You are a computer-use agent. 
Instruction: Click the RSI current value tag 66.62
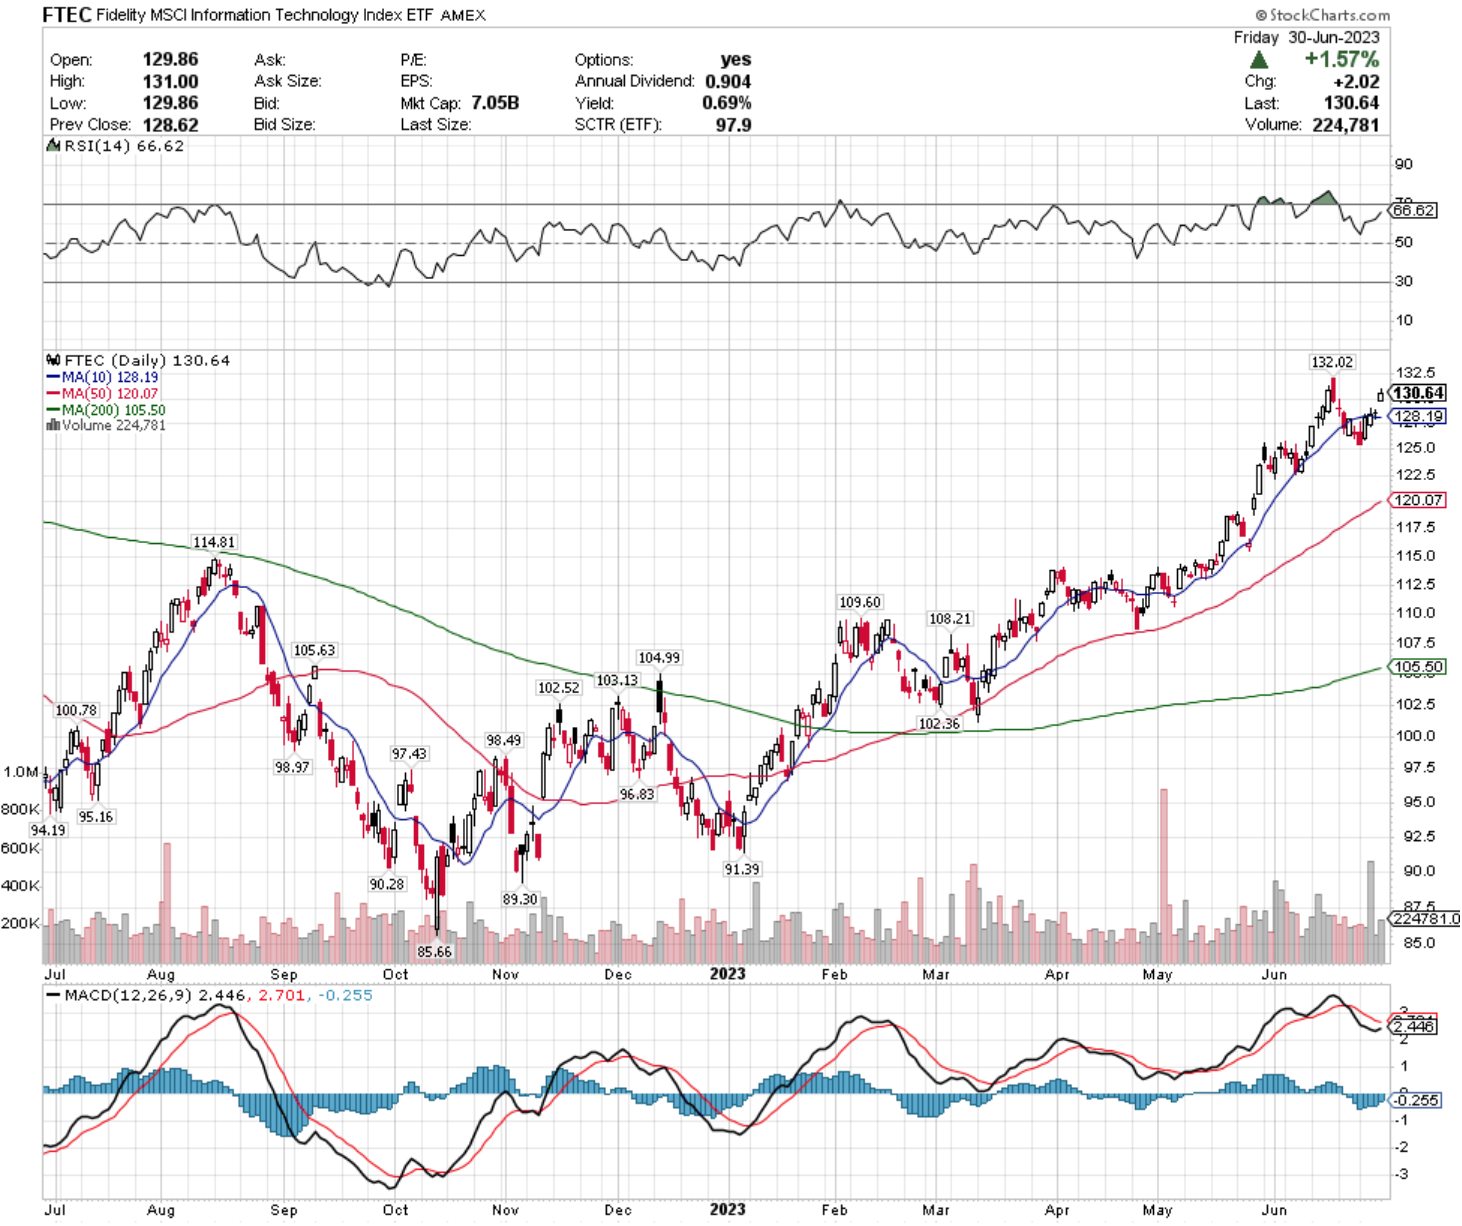(x=1414, y=210)
